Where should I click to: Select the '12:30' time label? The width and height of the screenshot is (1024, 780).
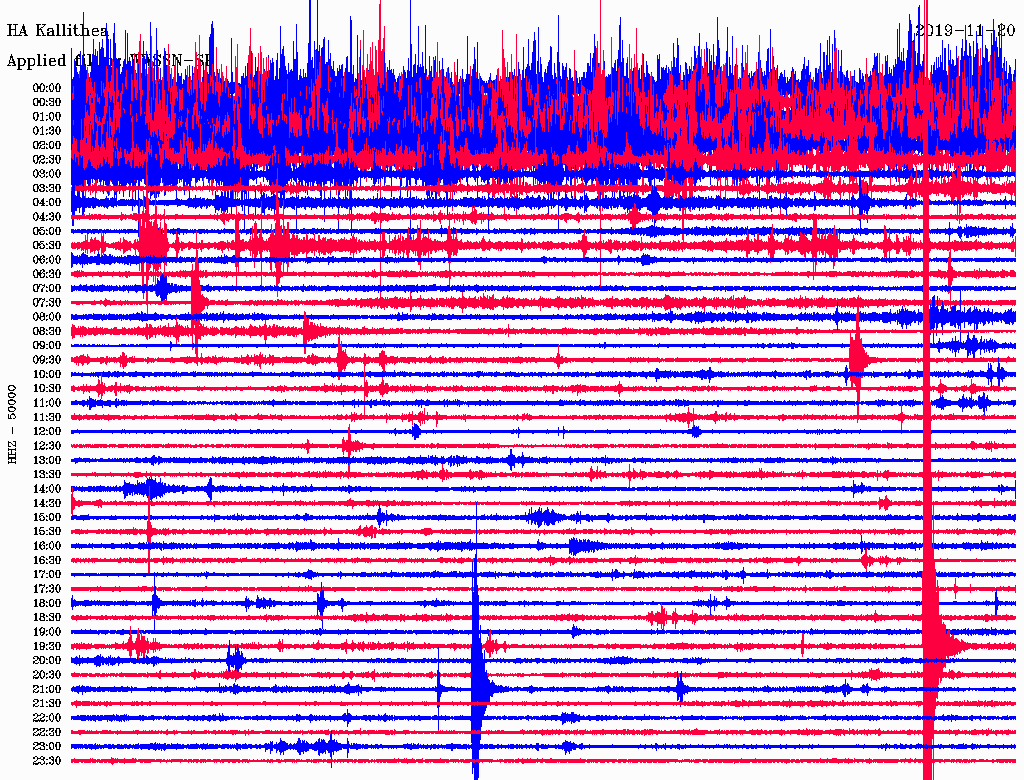coord(47,446)
